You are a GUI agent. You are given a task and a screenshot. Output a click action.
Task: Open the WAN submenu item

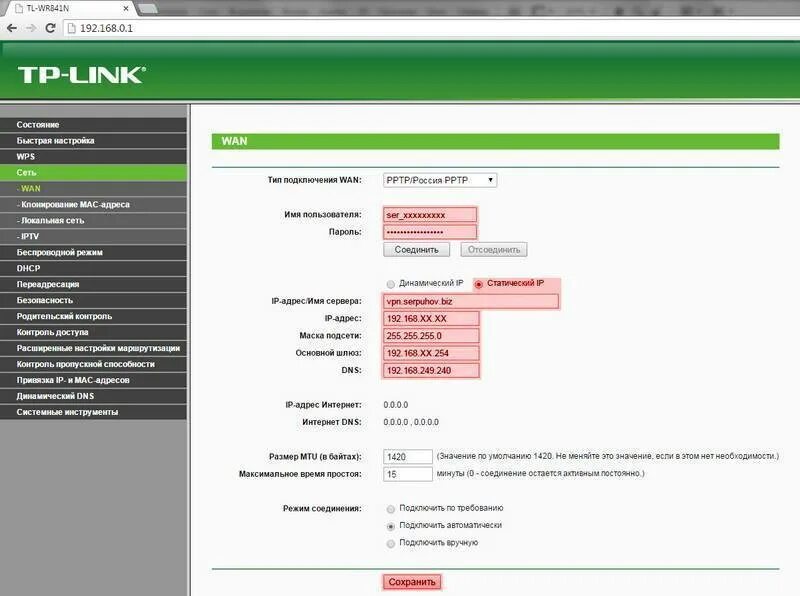point(93,188)
